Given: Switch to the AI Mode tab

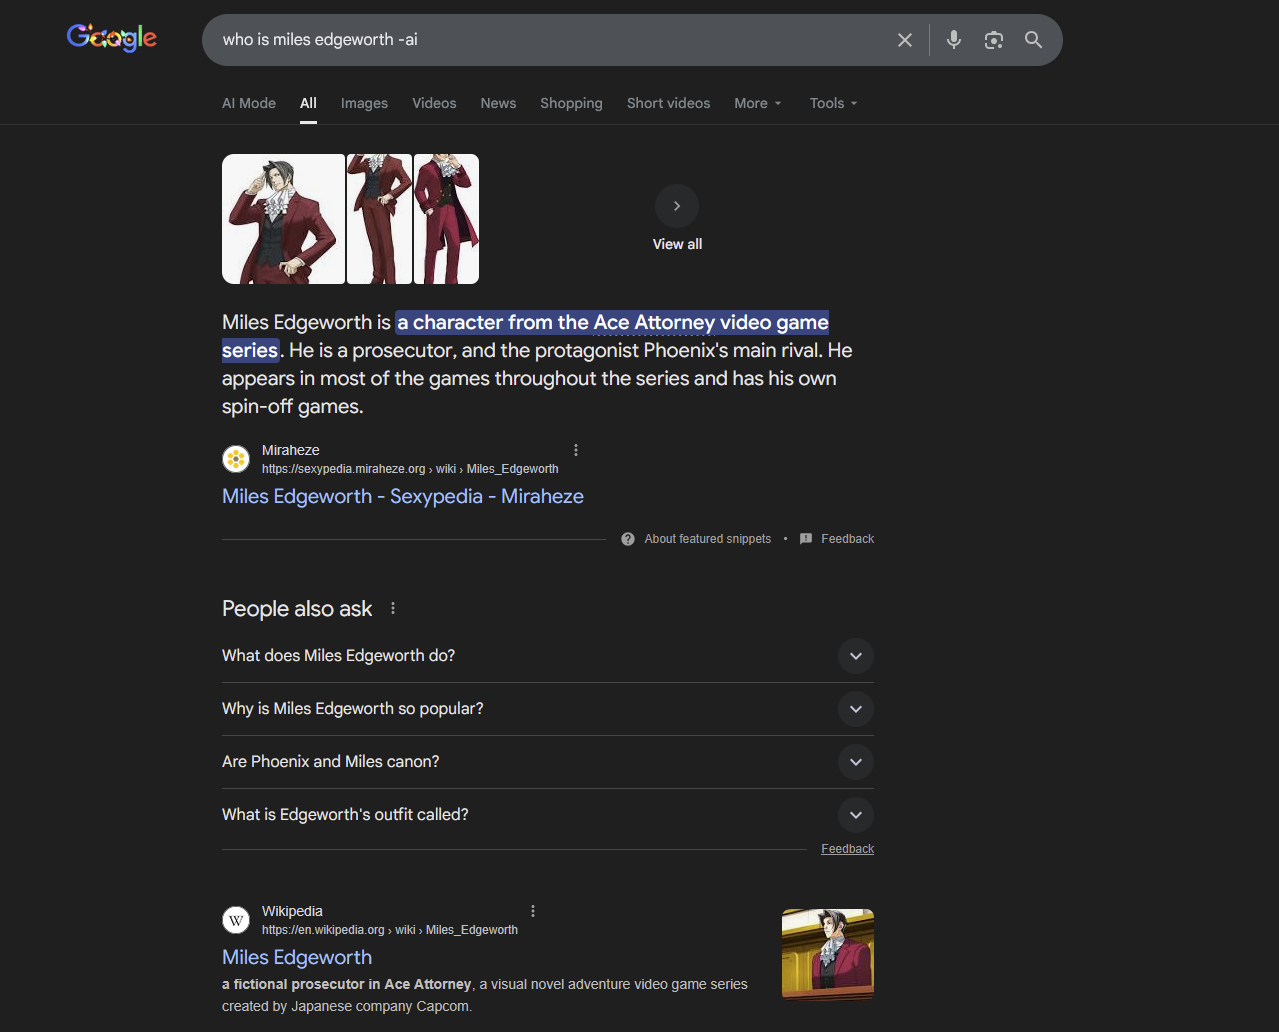Looking at the screenshot, I should click(249, 103).
